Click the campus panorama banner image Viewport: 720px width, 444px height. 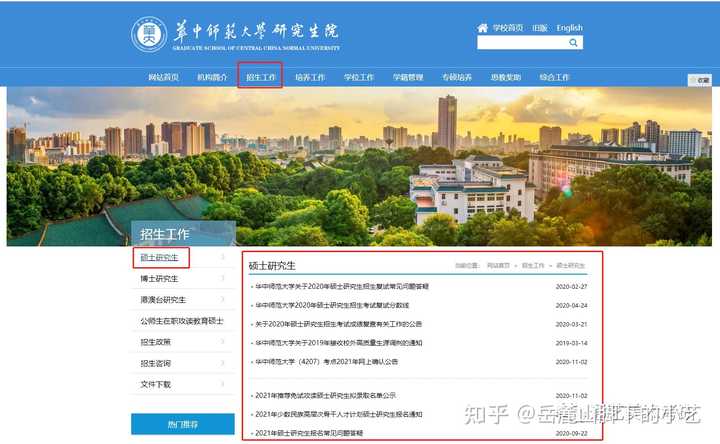(359, 166)
